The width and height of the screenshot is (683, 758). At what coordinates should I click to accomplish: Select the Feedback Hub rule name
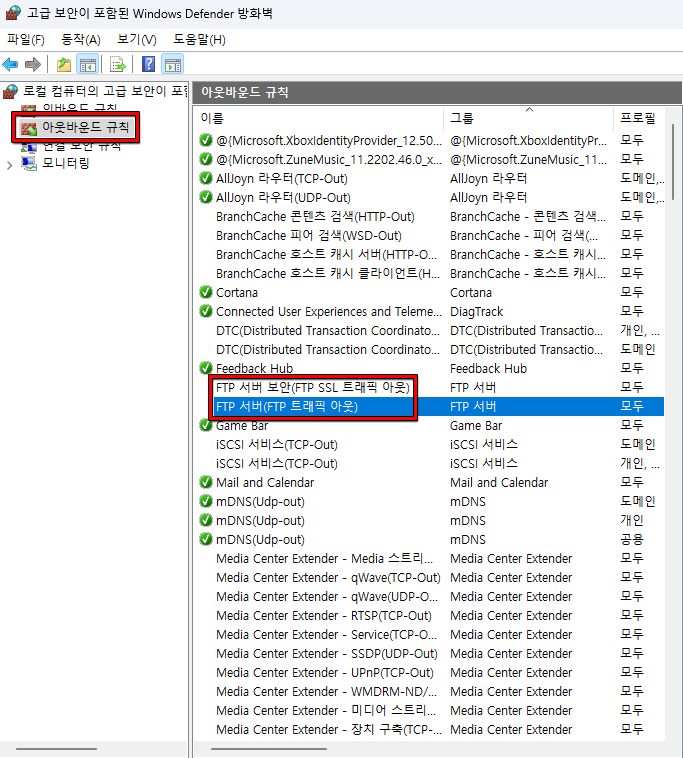tap(254, 368)
